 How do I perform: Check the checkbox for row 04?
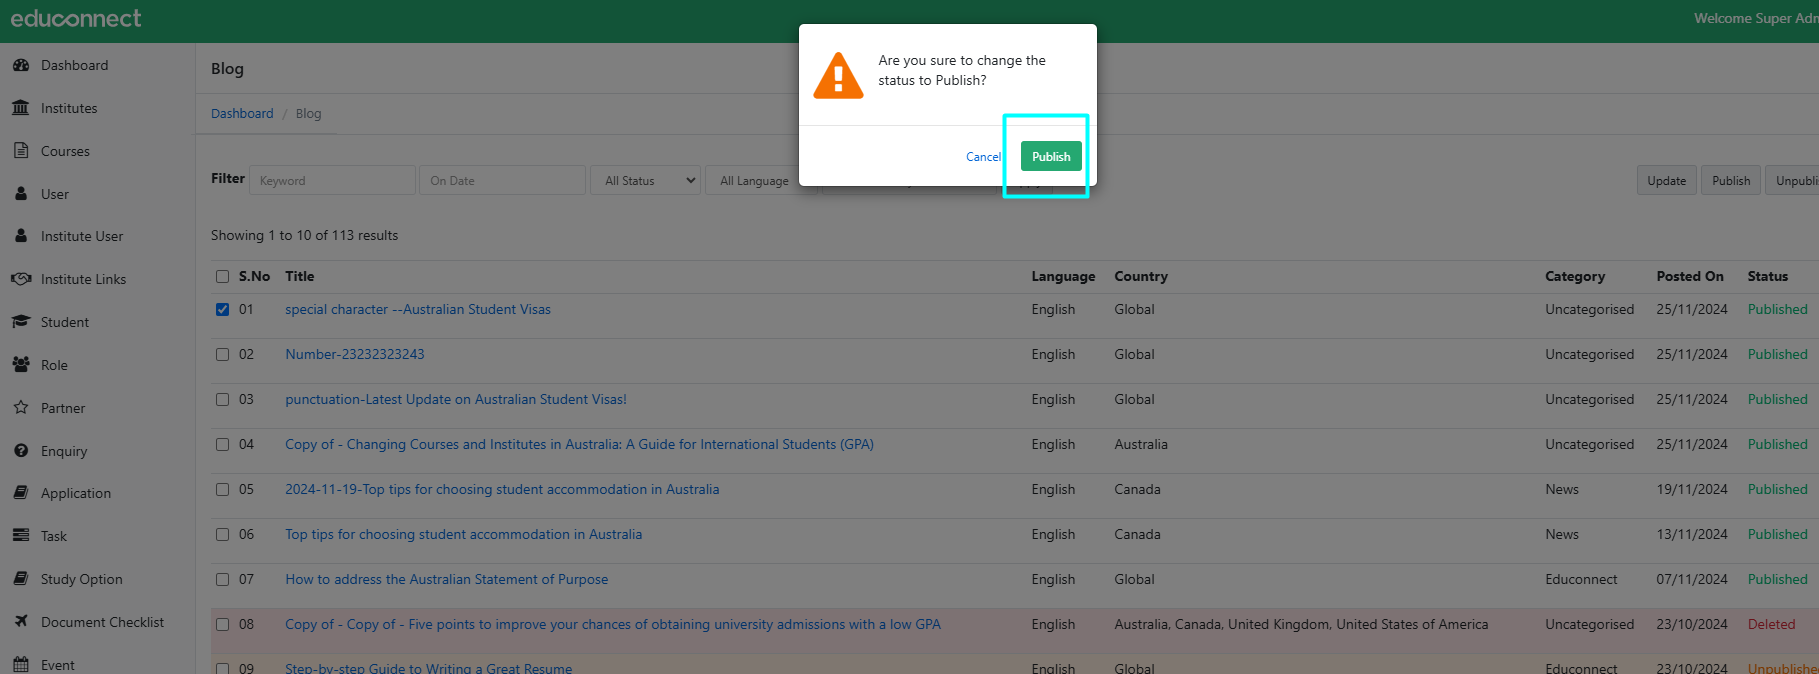tap(222, 444)
